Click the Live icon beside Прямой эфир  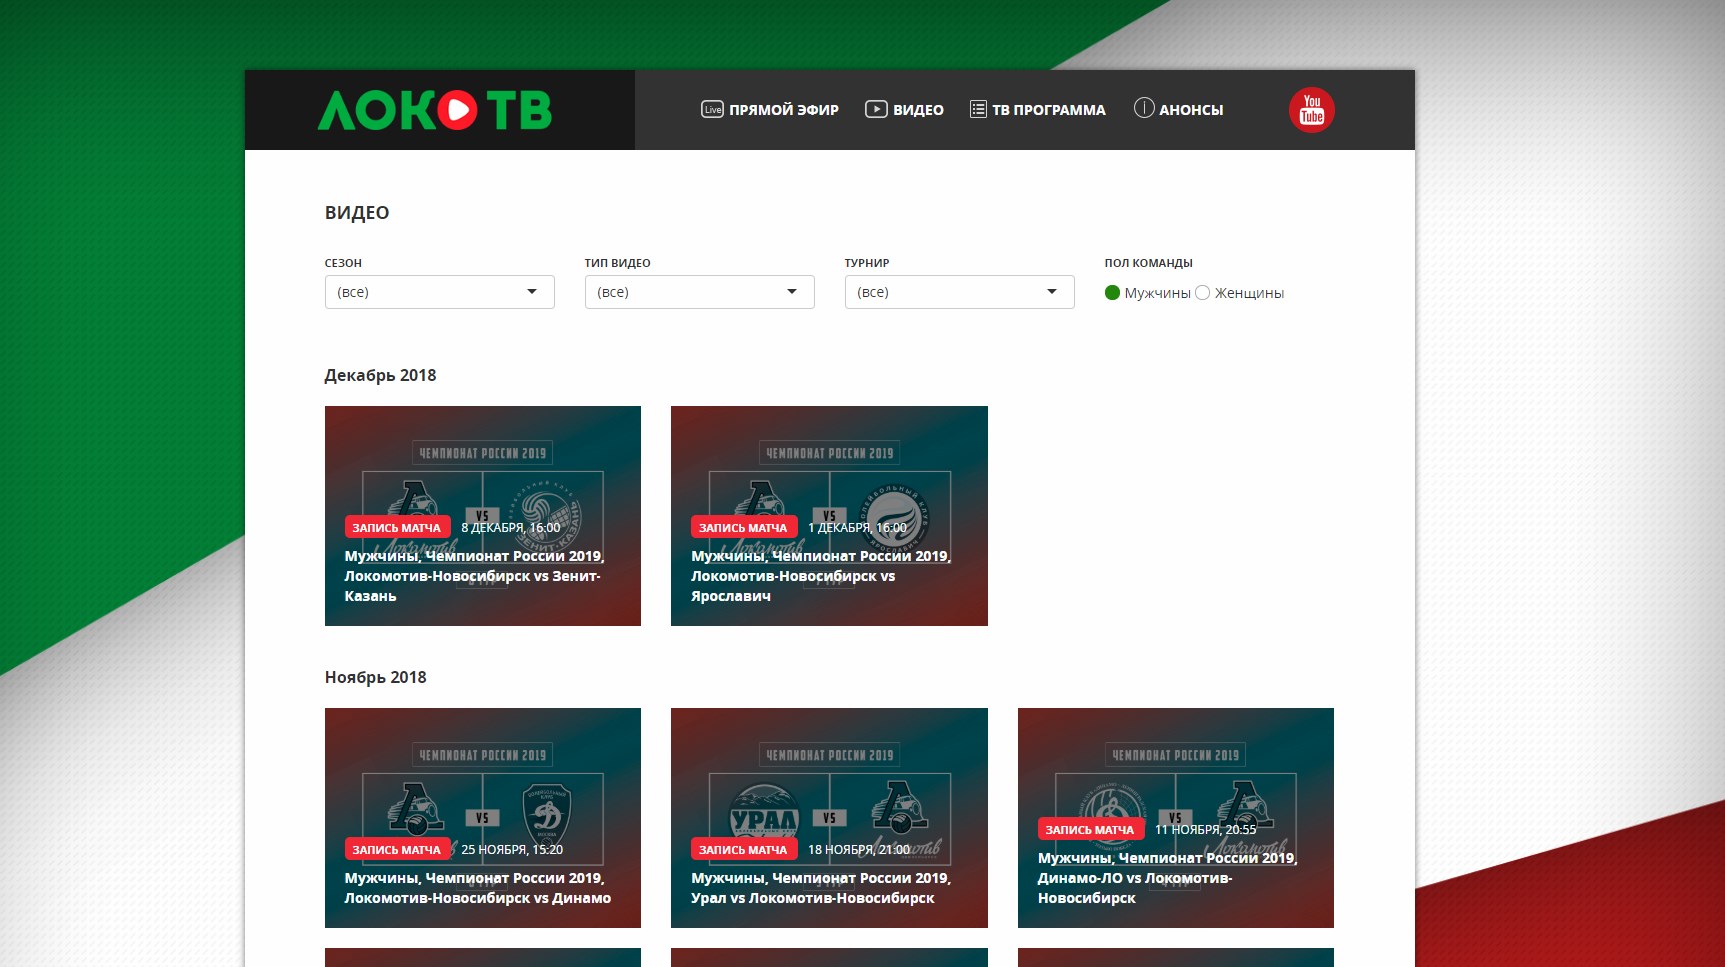(x=712, y=109)
